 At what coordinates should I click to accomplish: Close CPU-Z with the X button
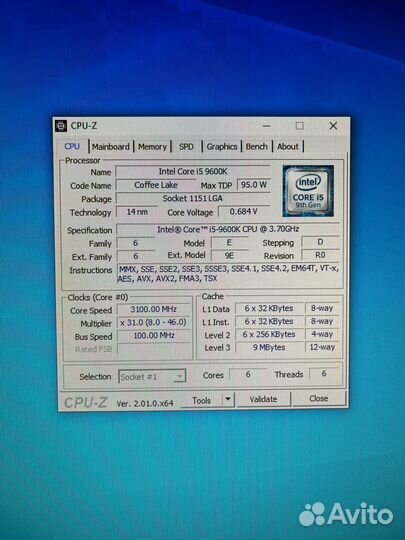coord(333,126)
